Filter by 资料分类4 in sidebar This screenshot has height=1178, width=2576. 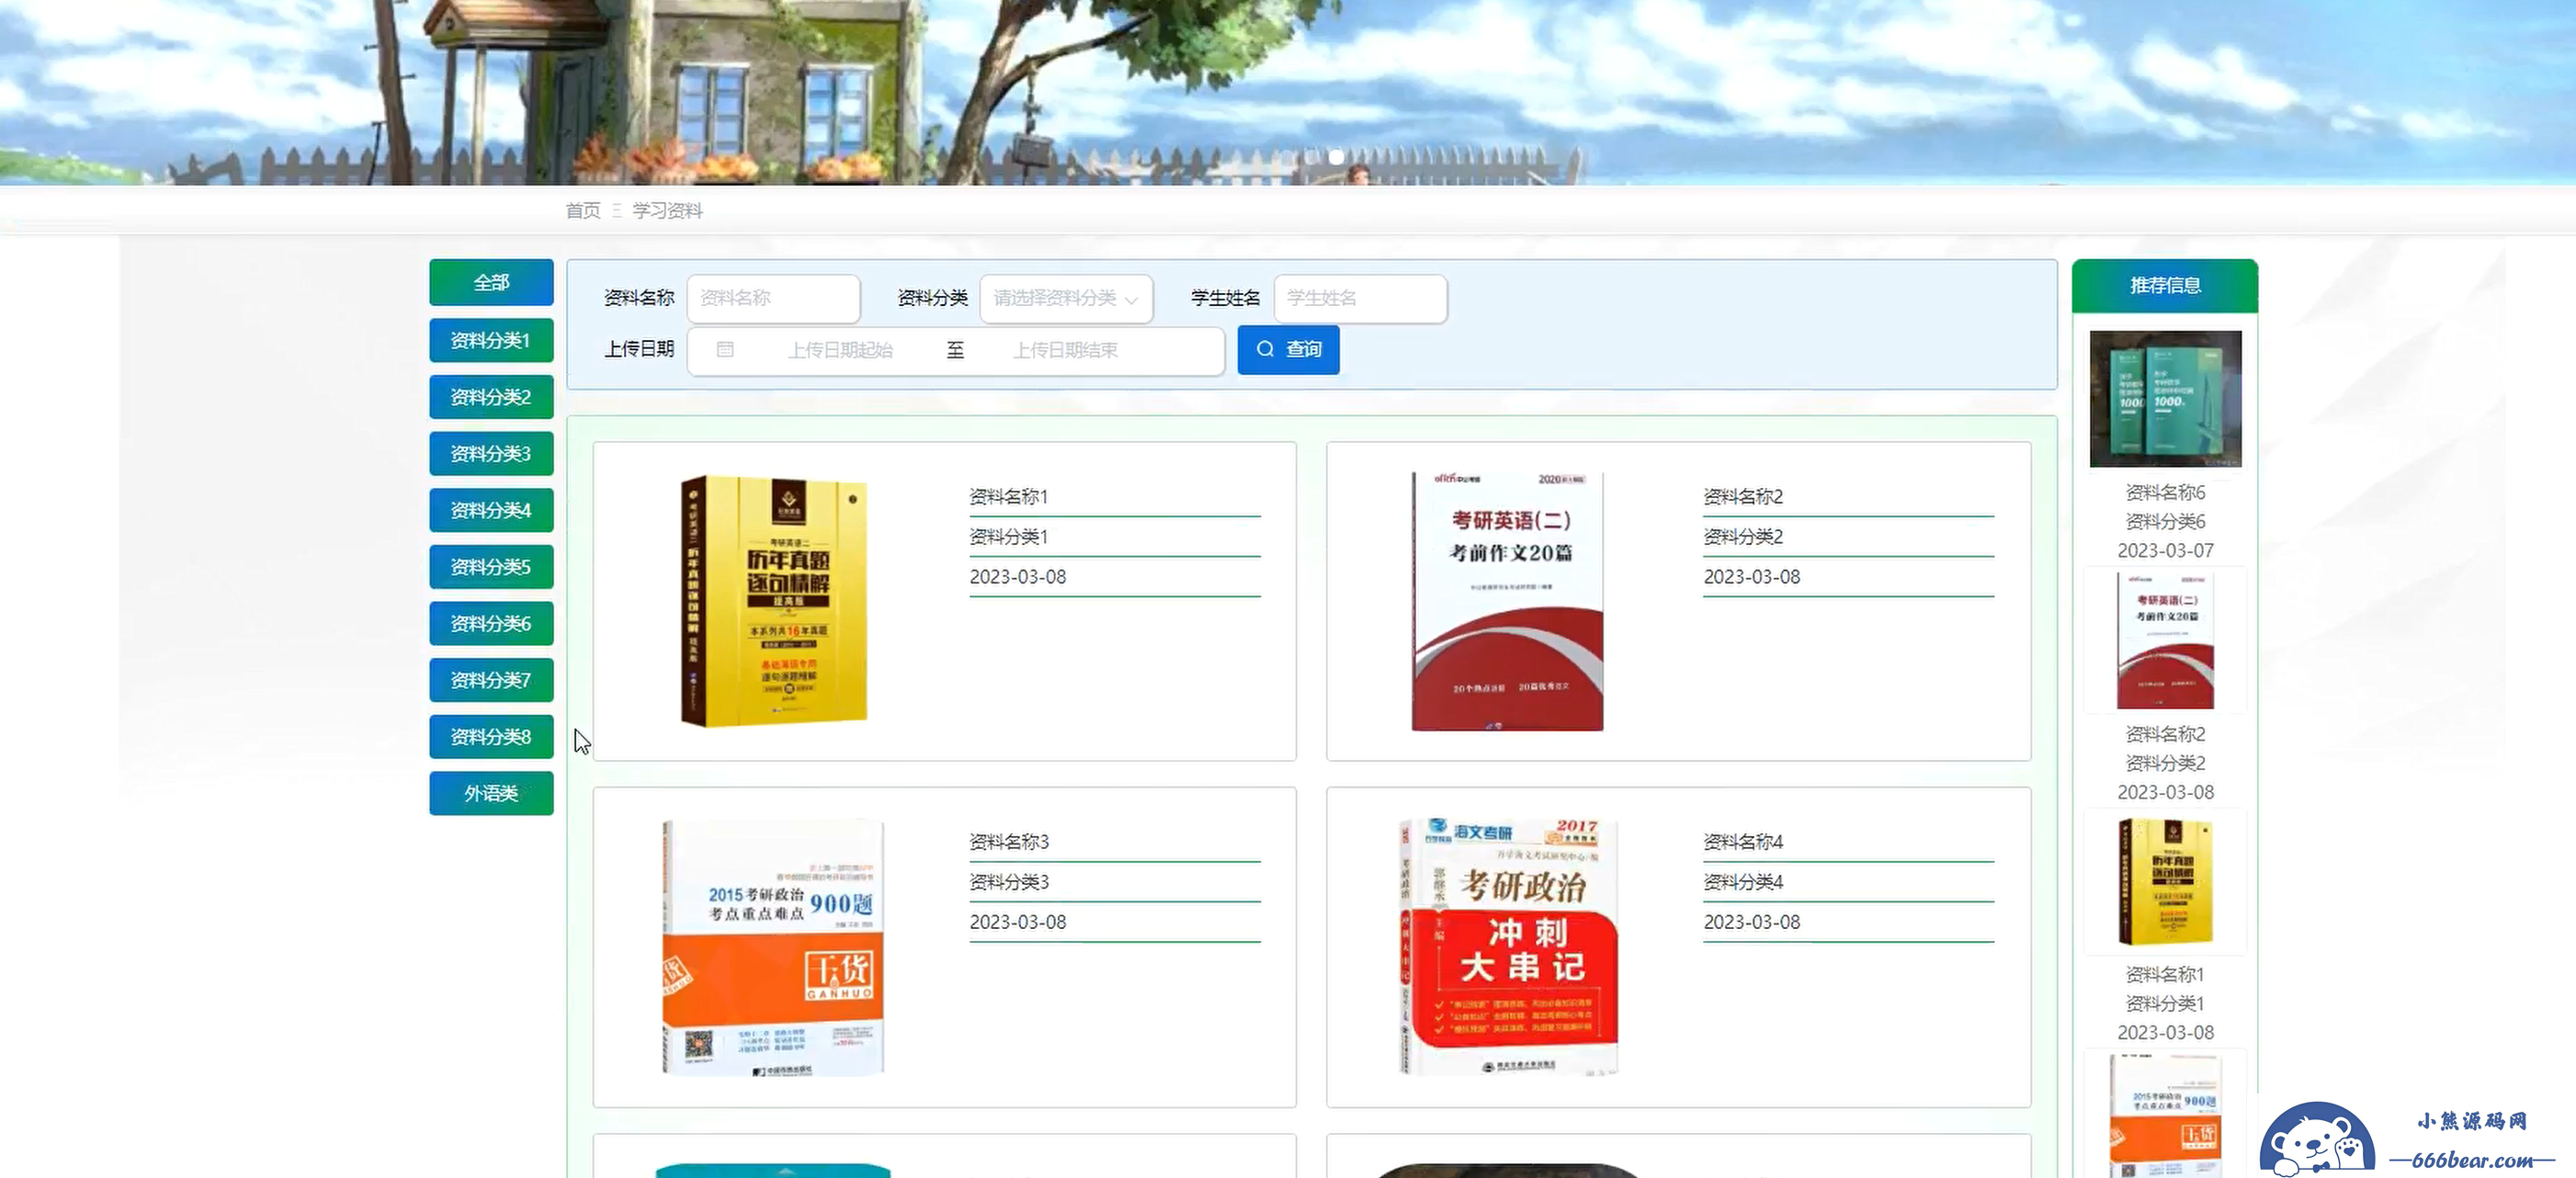[491, 510]
